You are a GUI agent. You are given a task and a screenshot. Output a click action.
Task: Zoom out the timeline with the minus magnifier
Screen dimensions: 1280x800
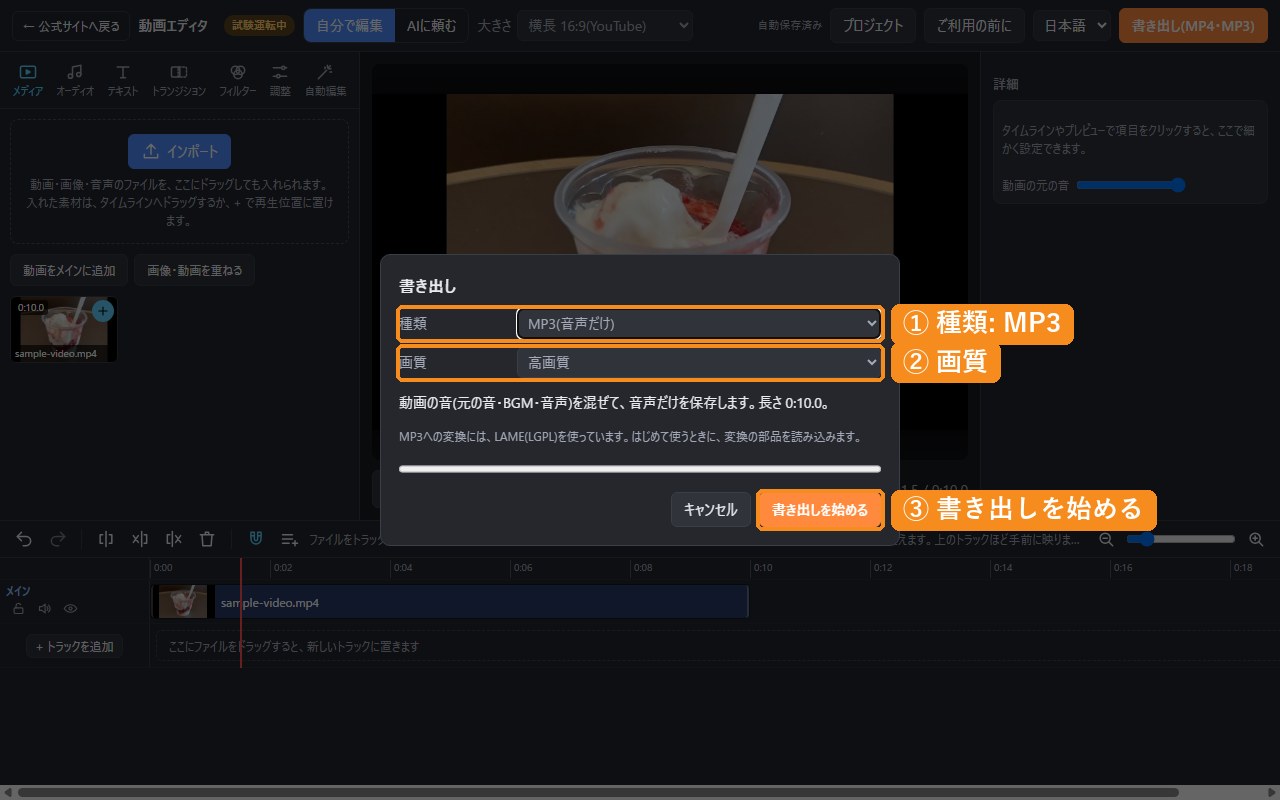pos(1106,539)
